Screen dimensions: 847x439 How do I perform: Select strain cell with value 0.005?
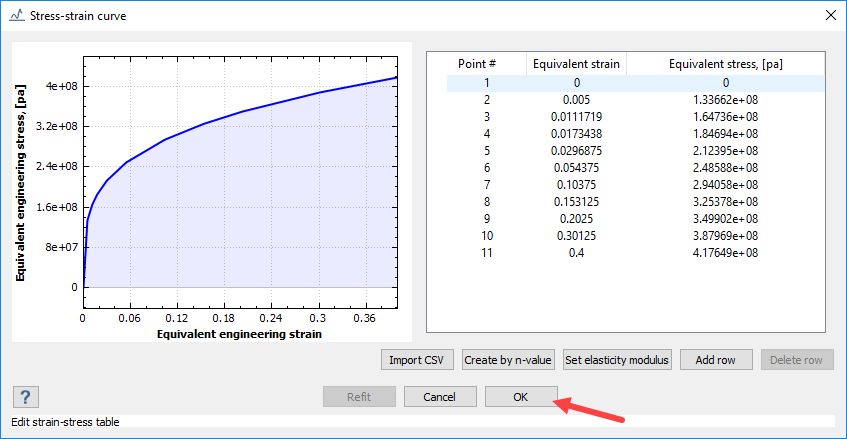tap(576, 100)
